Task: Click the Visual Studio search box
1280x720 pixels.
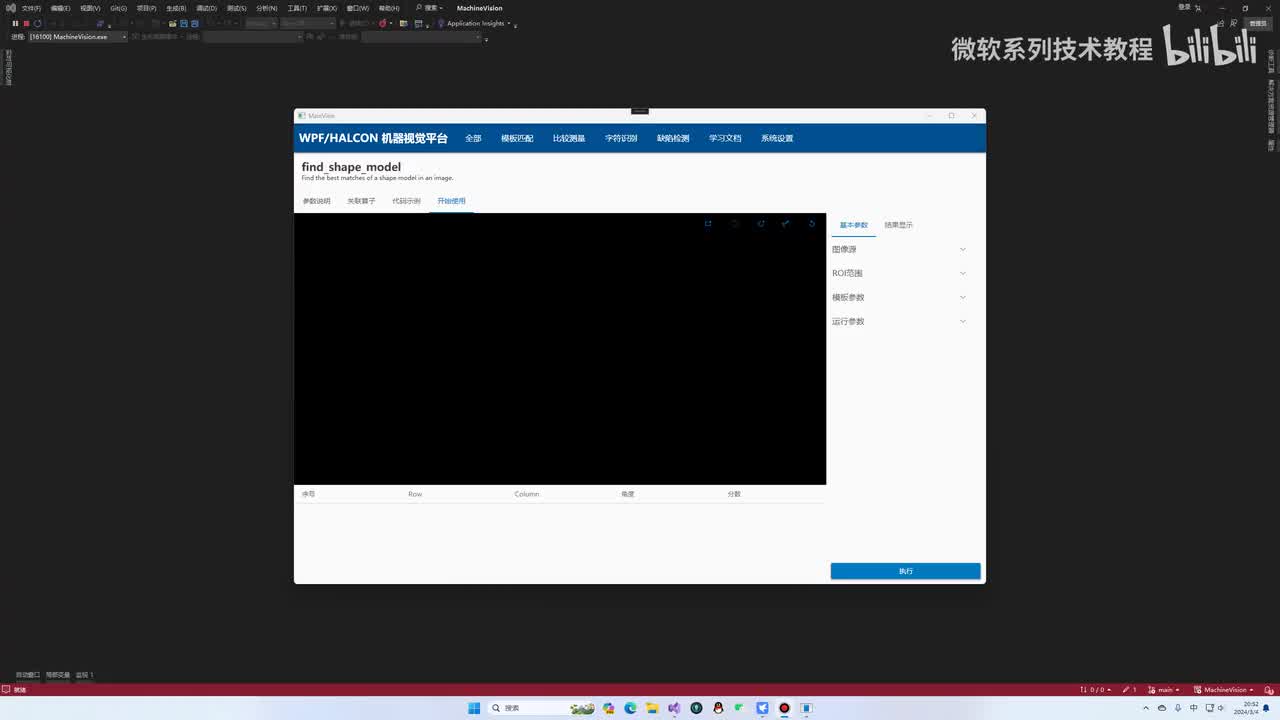Action: (x=429, y=8)
